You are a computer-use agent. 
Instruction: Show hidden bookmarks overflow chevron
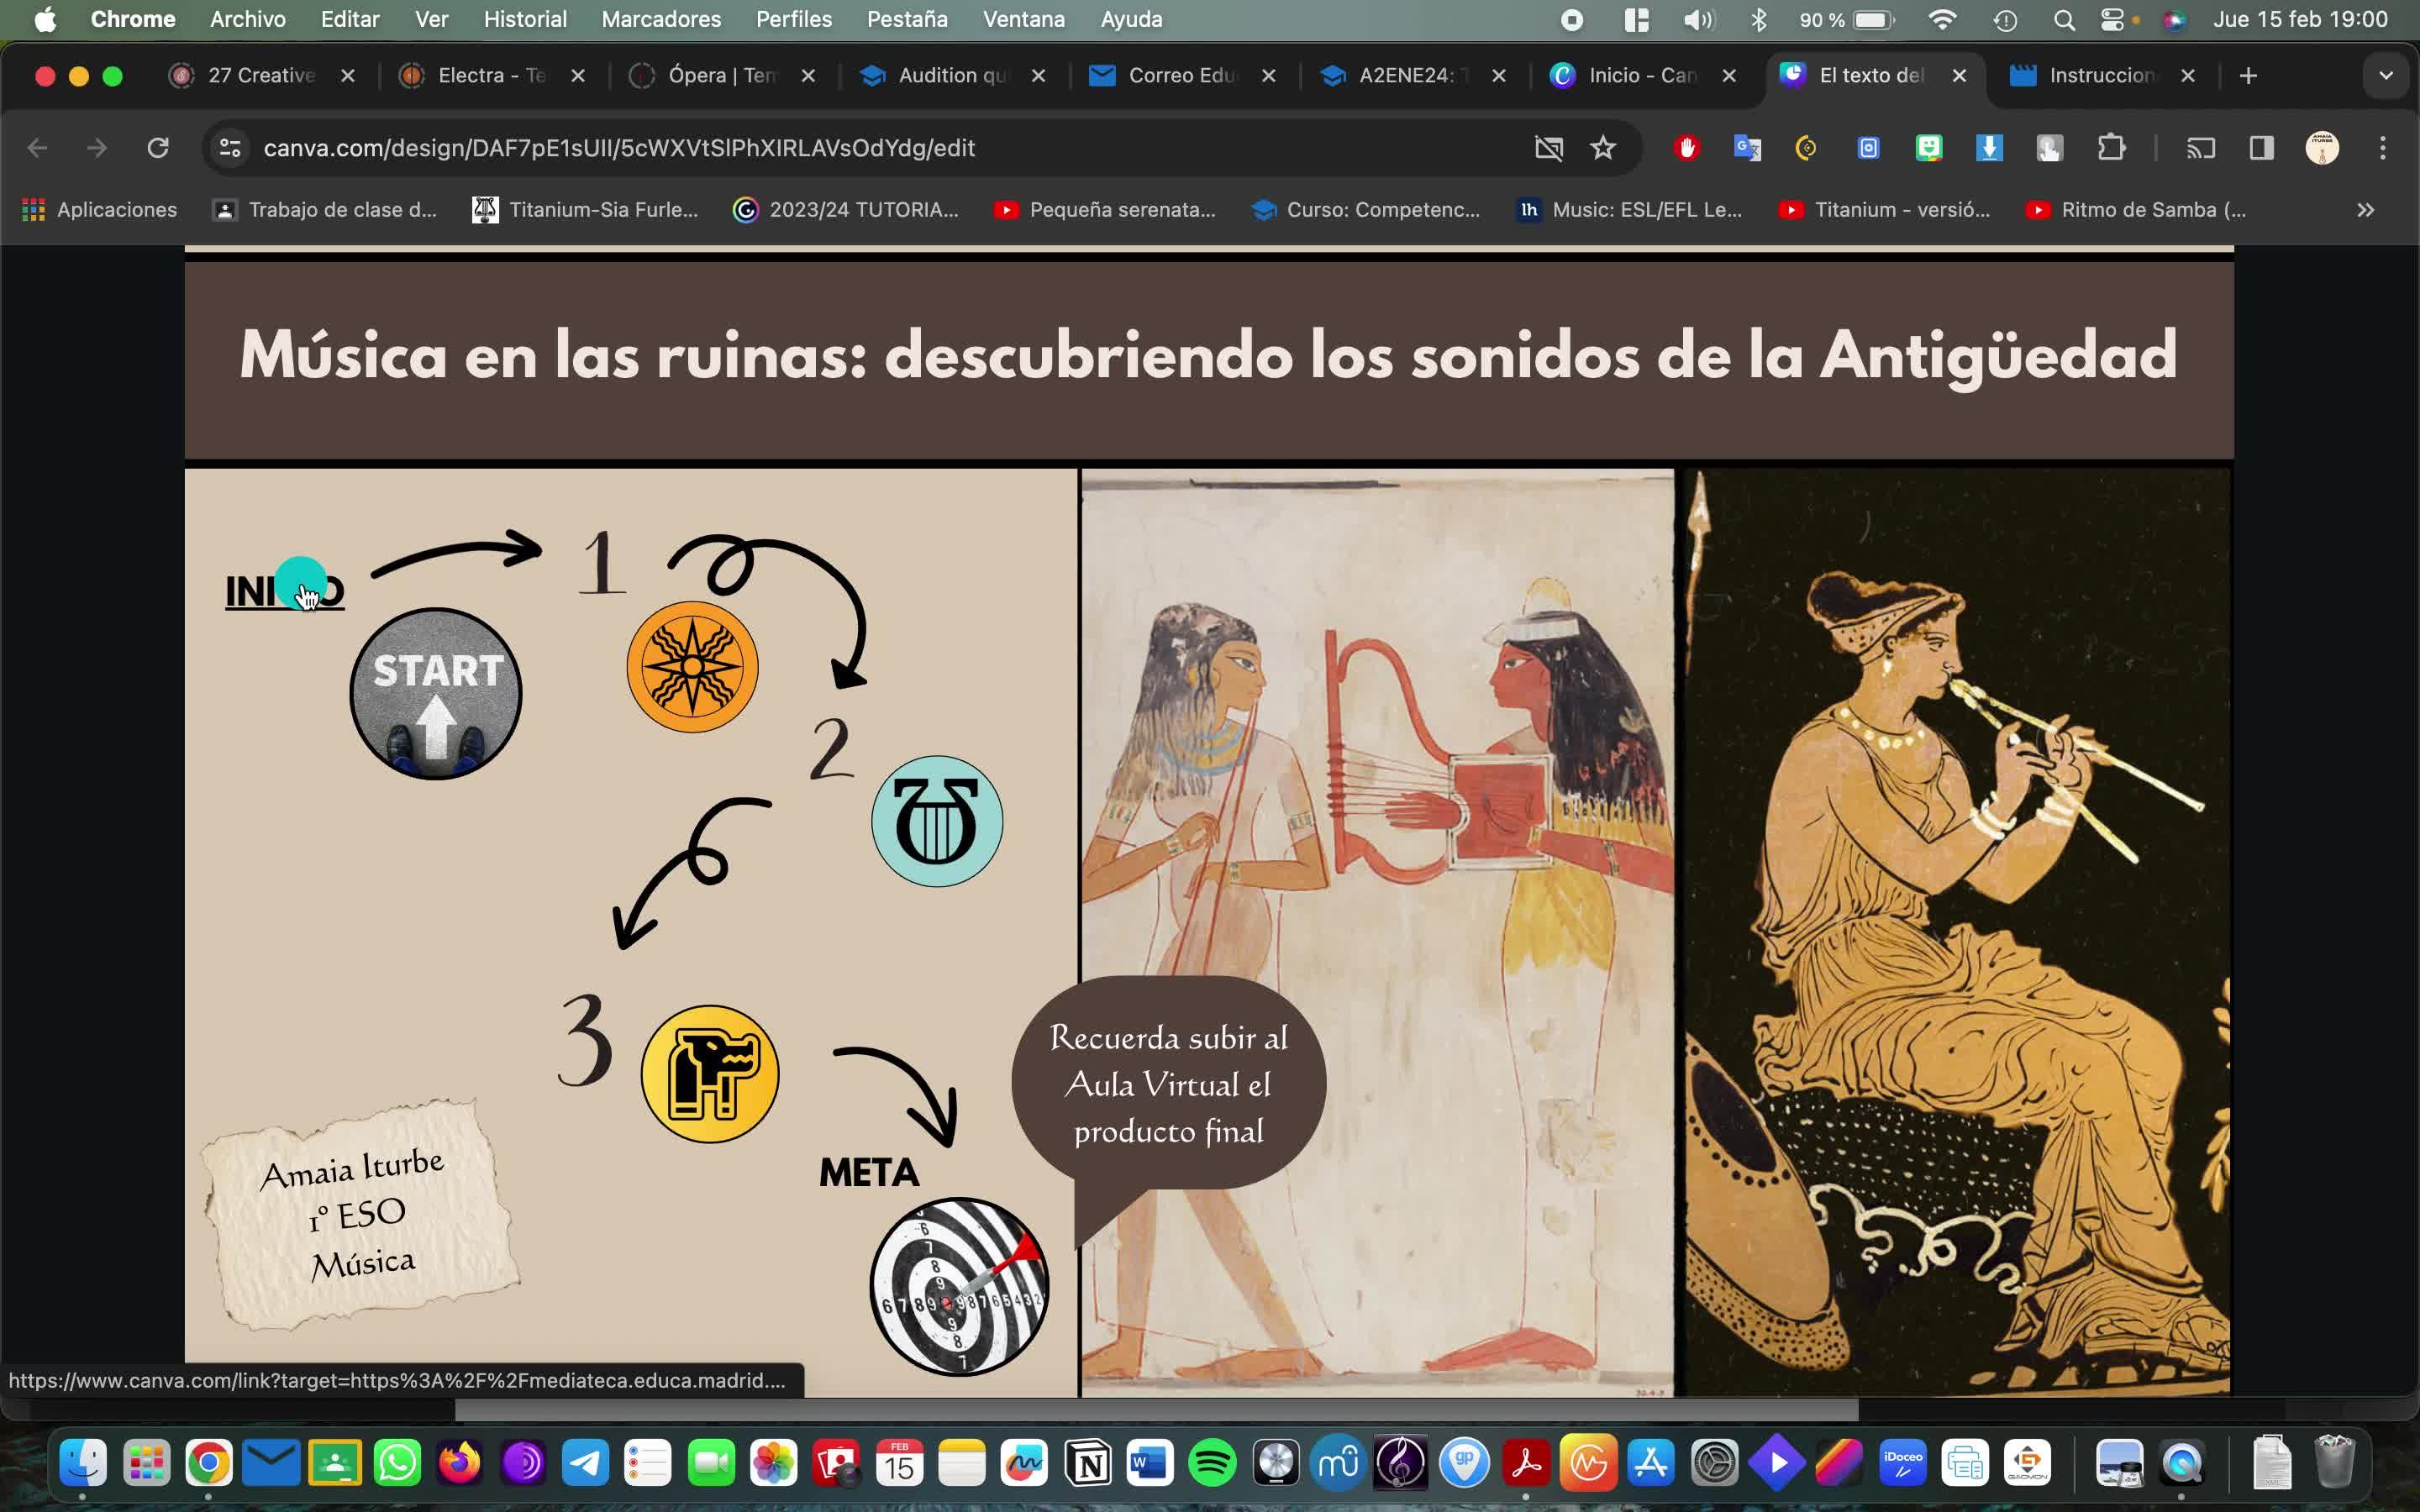point(2365,210)
